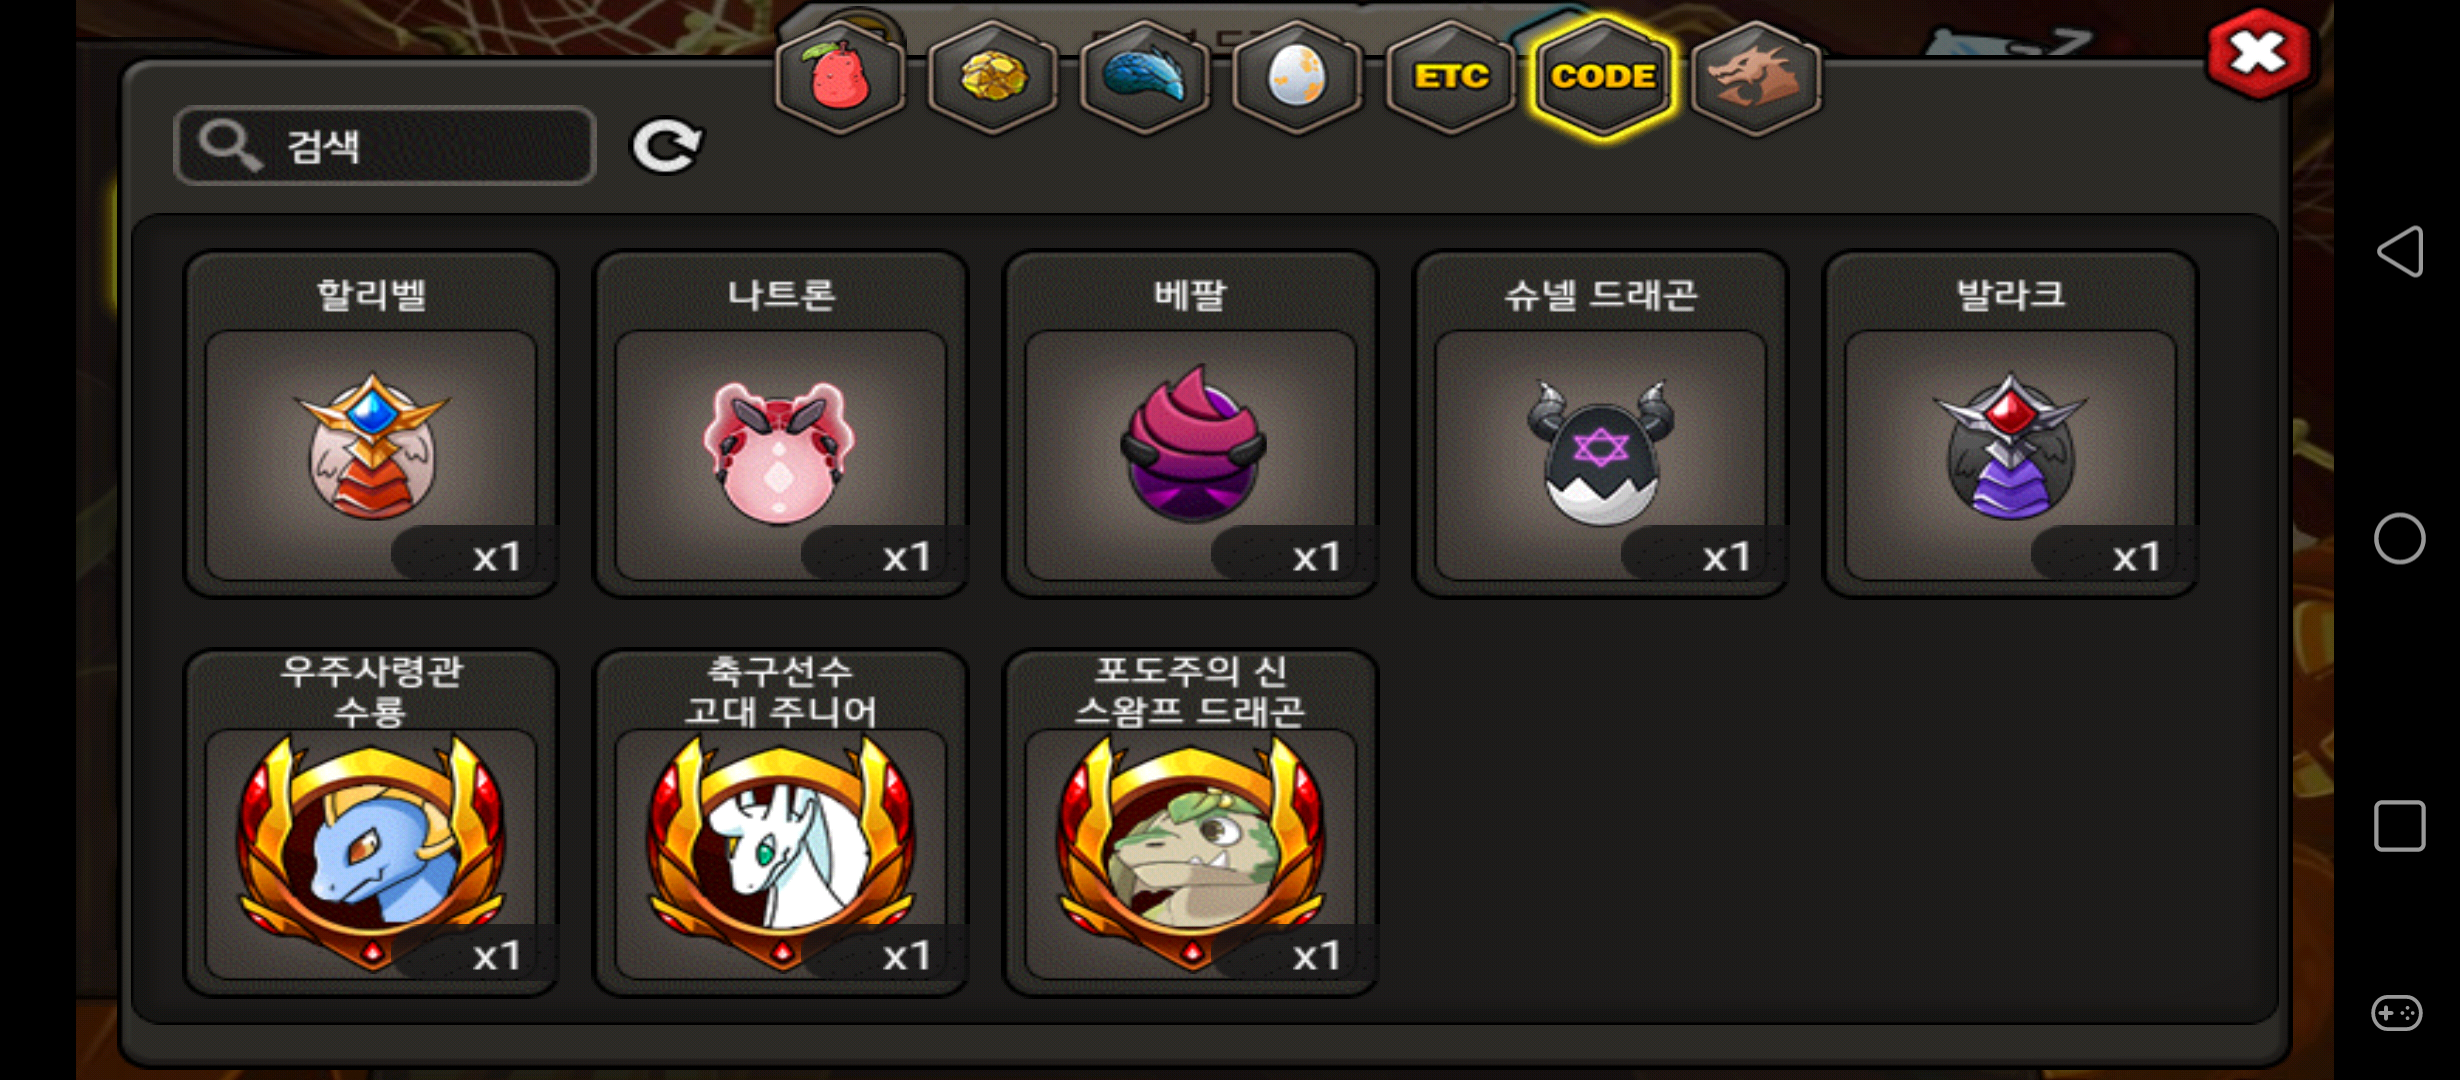The height and width of the screenshot is (1080, 2460).
Task: Open the fruit food category tab
Action: point(840,77)
